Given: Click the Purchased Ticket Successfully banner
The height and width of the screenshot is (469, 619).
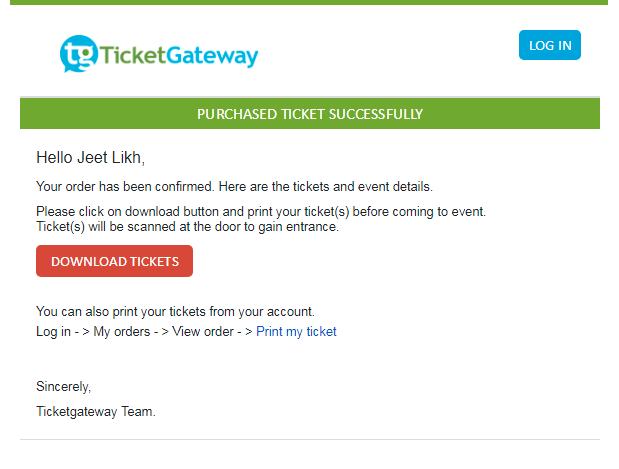Looking at the screenshot, I should (x=310, y=114).
